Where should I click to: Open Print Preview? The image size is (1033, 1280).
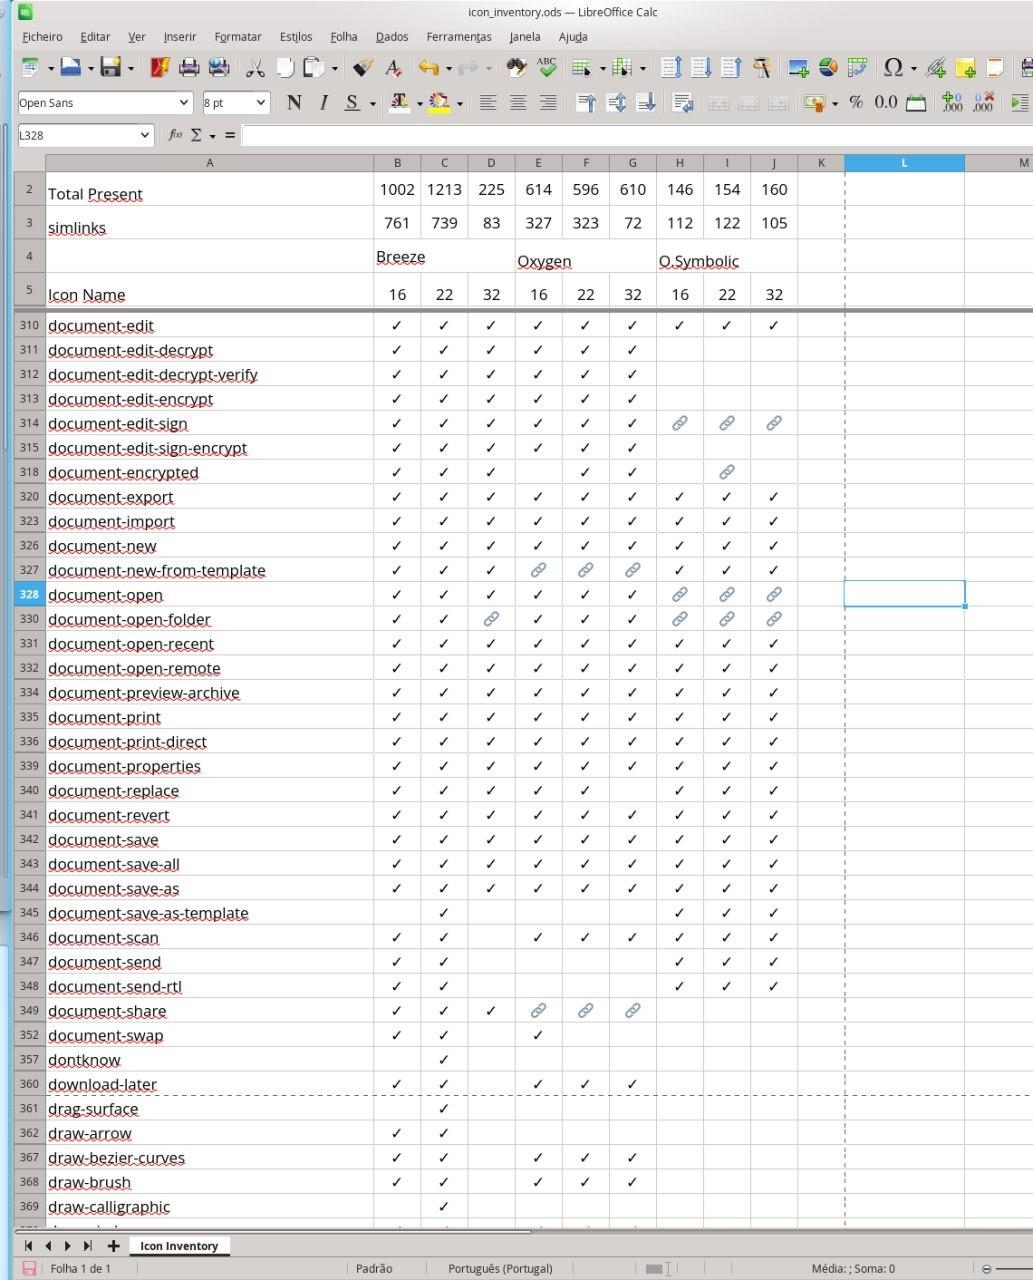click(x=219, y=68)
